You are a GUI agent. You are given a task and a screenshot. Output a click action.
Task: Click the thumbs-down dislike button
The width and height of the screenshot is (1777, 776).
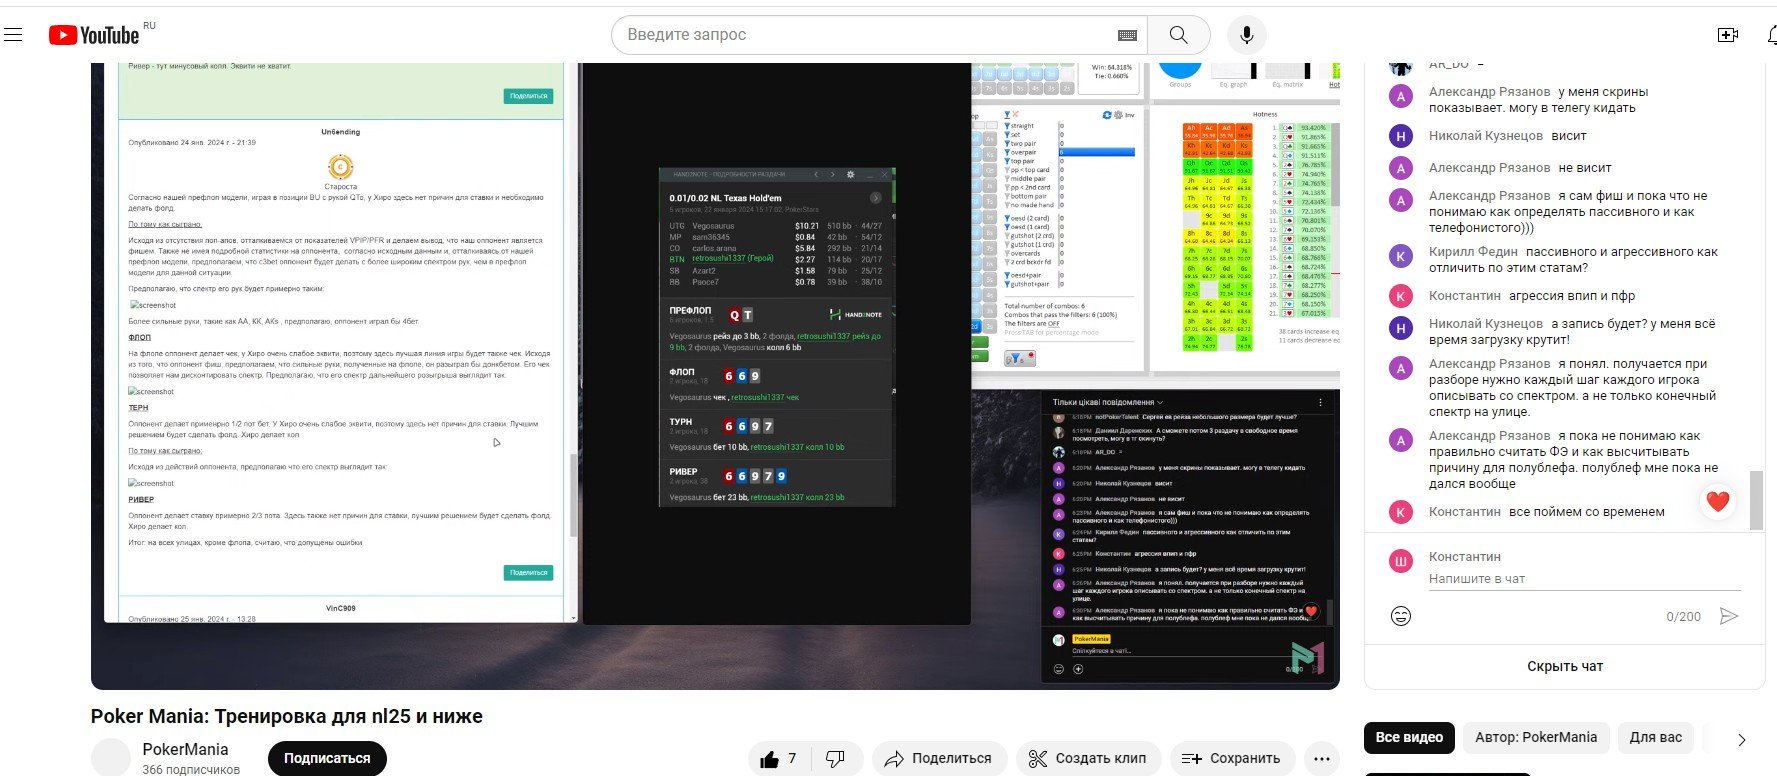tap(835, 759)
